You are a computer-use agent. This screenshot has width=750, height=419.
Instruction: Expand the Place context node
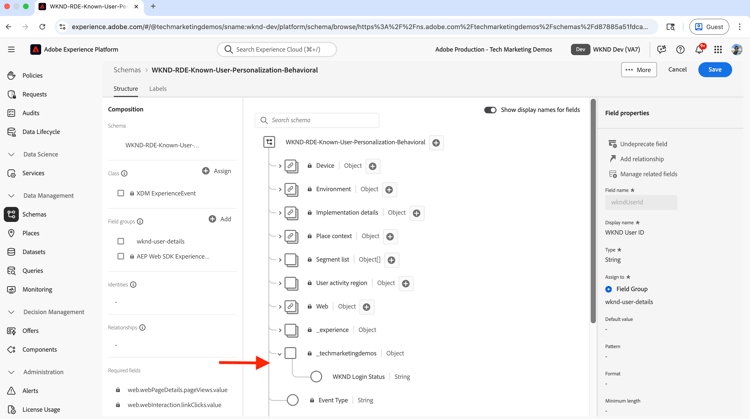click(x=280, y=236)
